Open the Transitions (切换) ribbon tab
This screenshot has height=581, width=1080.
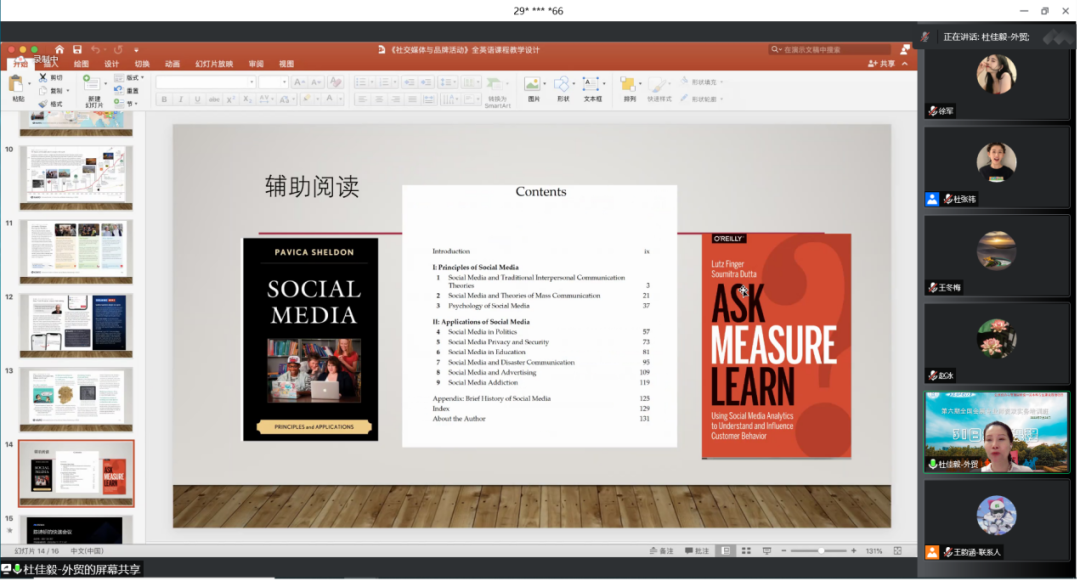tap(142, 64)
